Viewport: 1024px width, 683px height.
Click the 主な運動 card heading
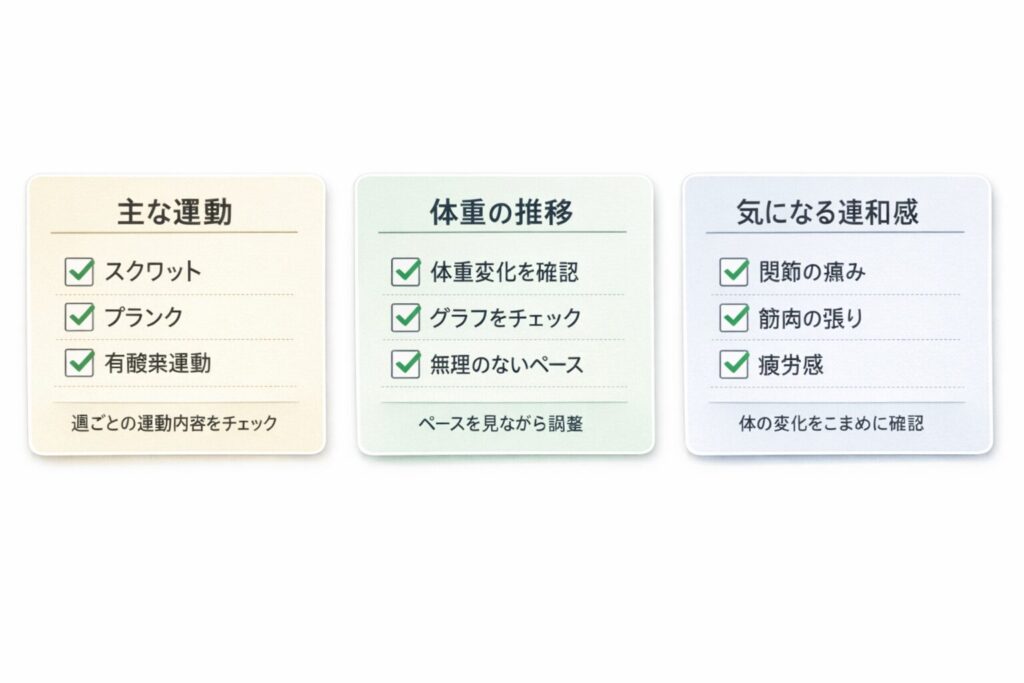point(175,212)
